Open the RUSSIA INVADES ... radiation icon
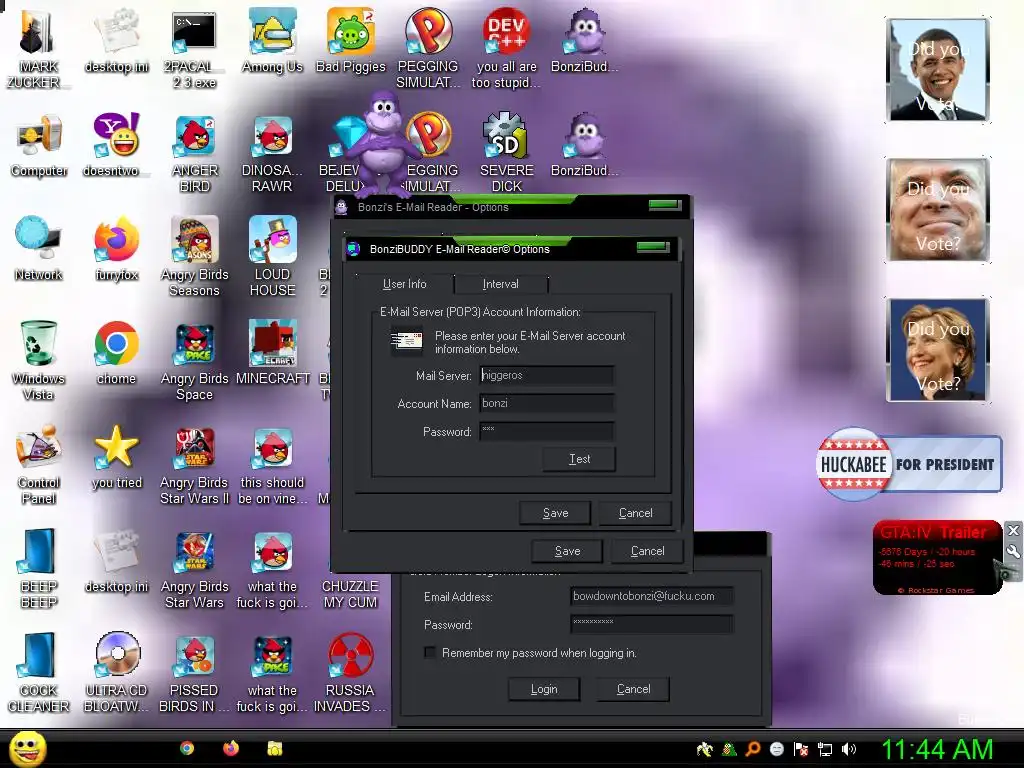Screen dimensions: 1024x768 tap(350, 673)
